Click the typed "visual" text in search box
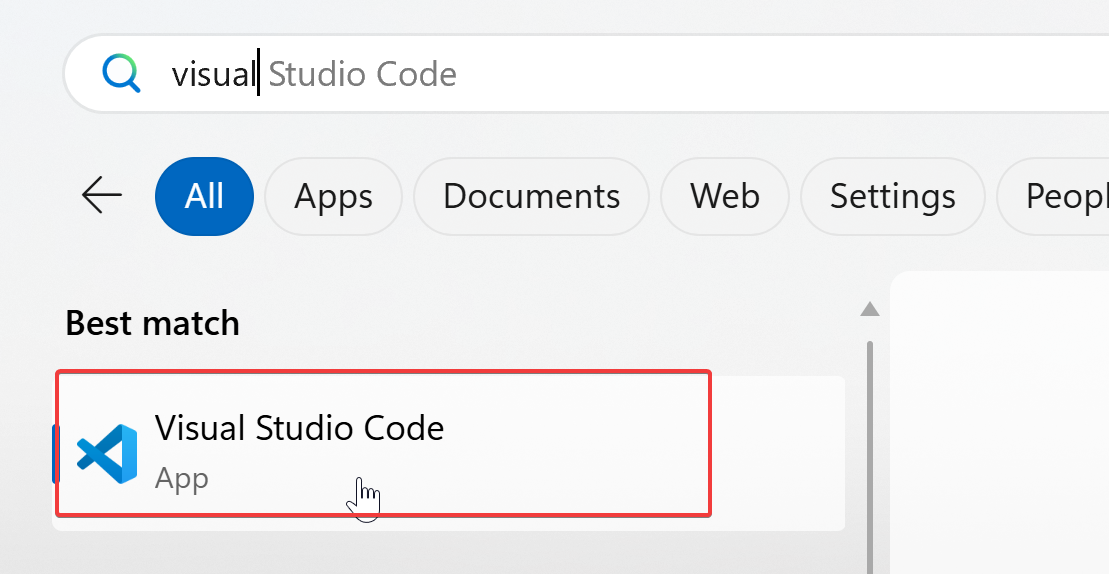 coord(213,74)
